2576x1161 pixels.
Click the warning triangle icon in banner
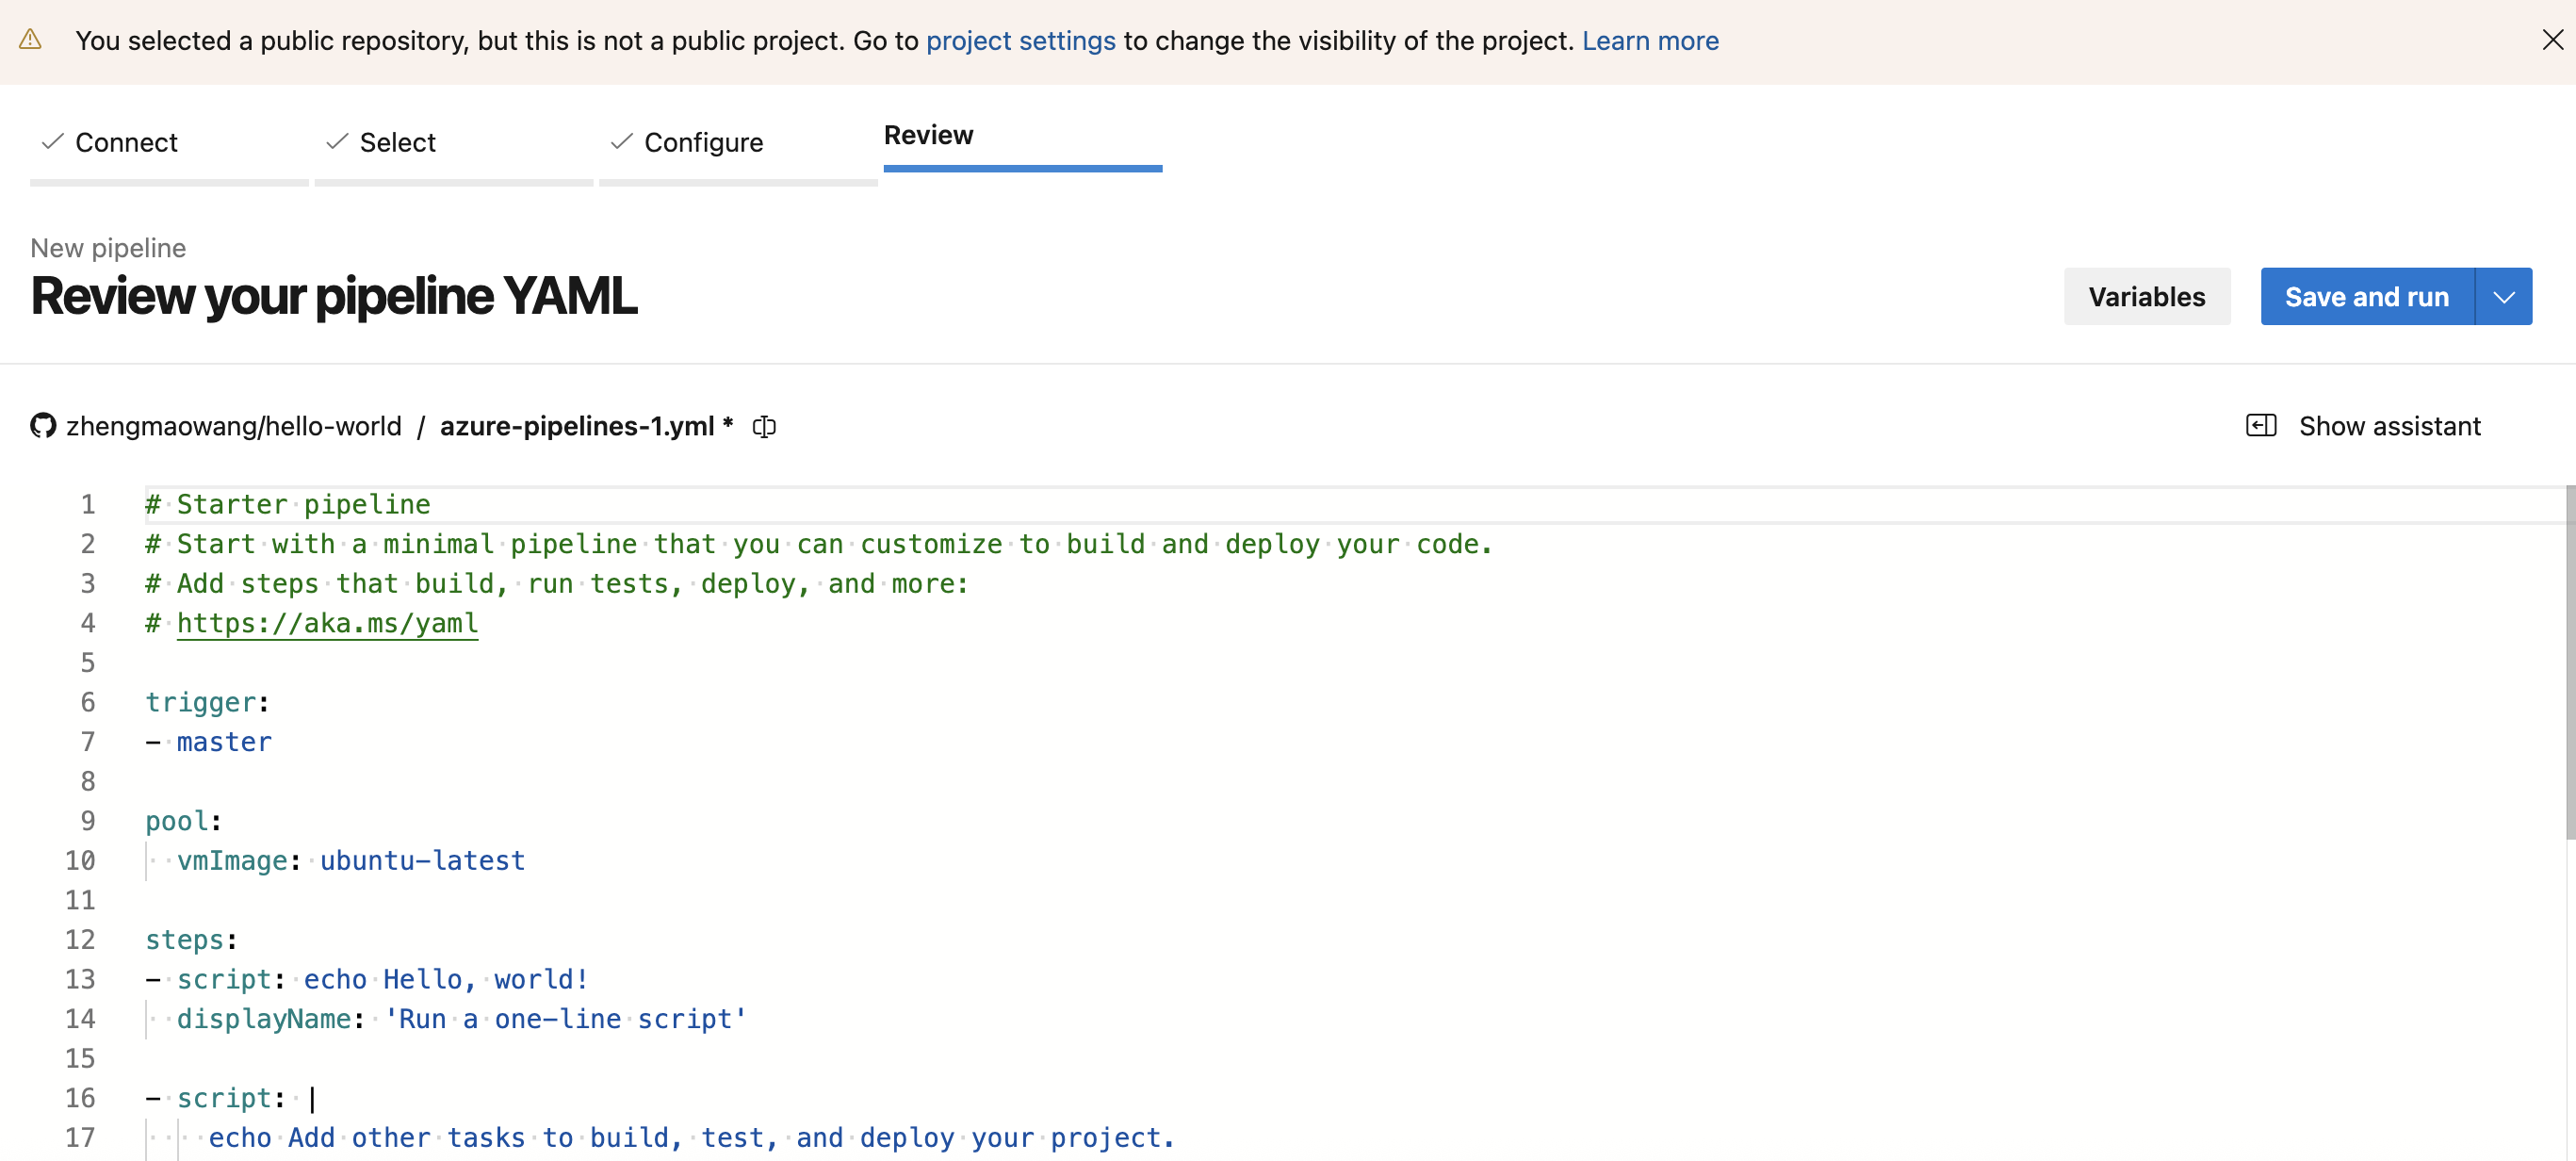point(30,40)
